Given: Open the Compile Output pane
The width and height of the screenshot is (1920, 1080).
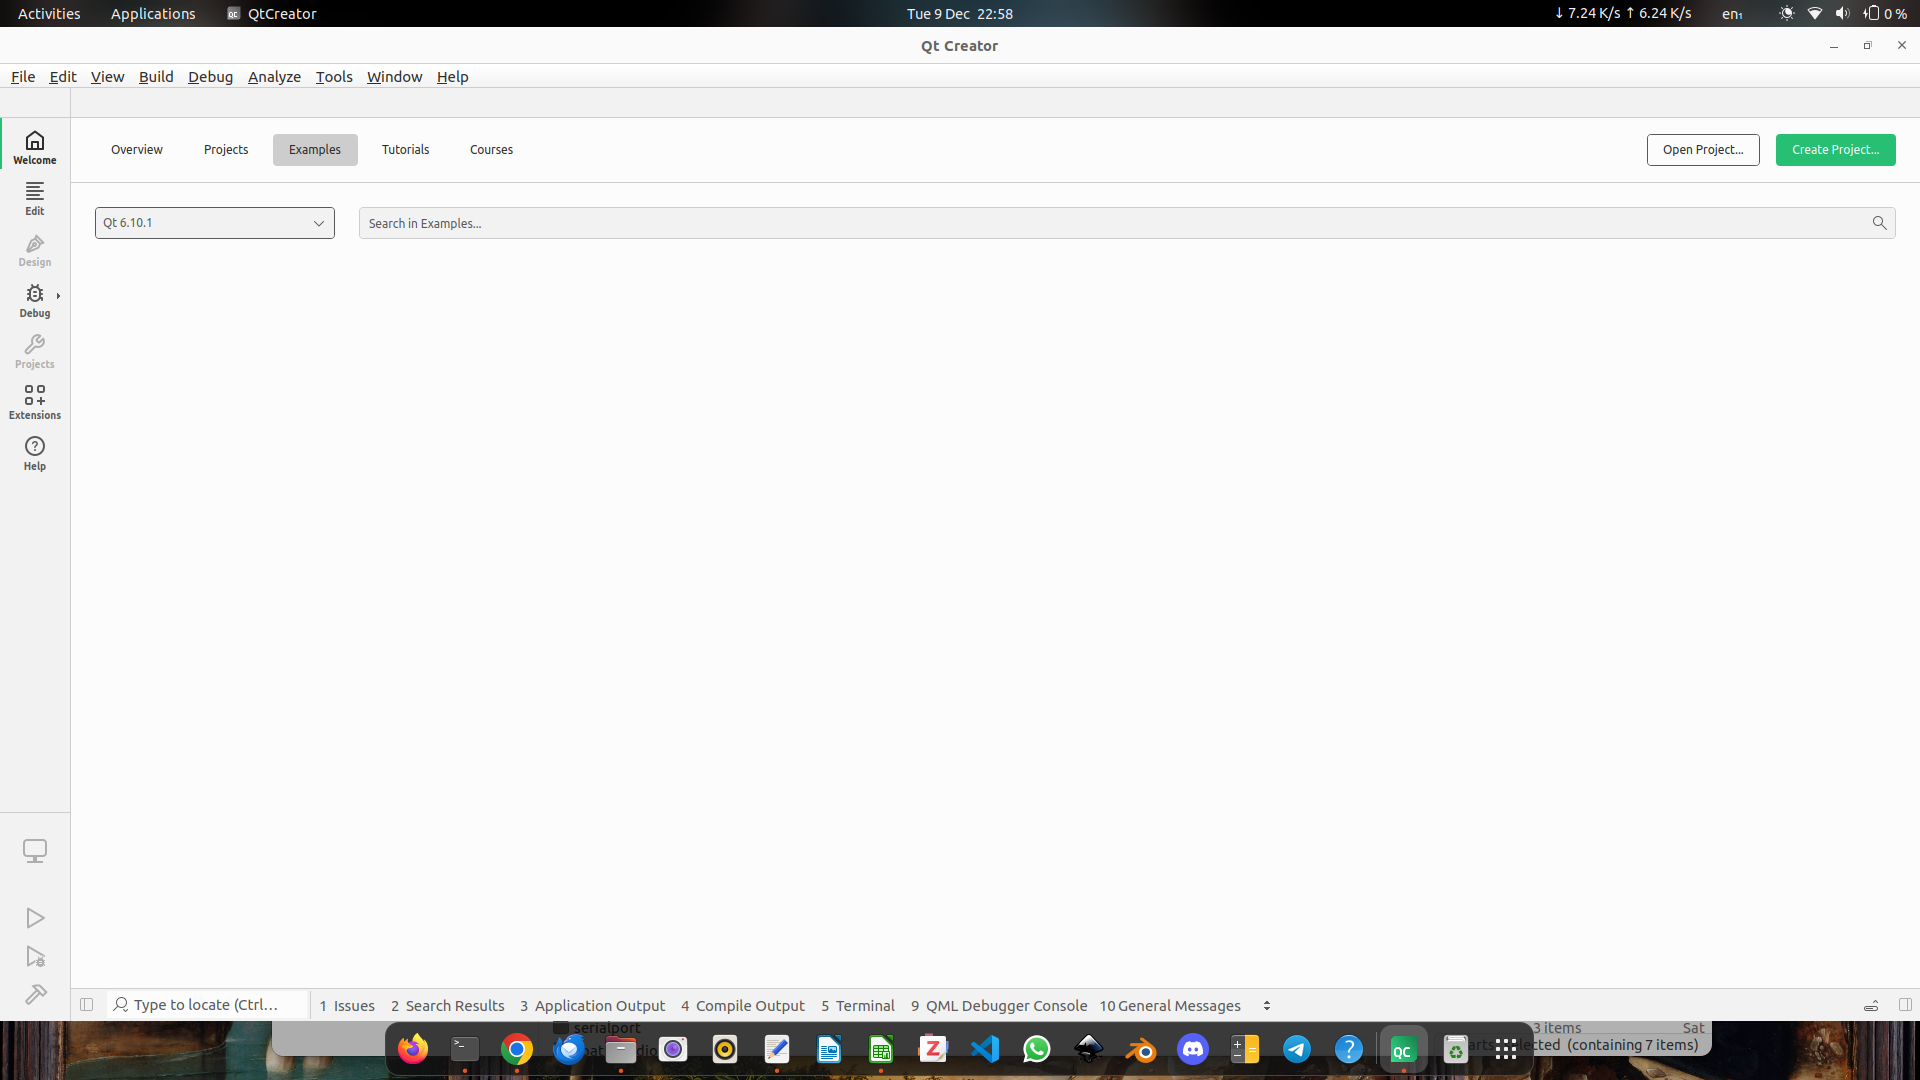Looking at the screenshot, I should [x=742, y=1006].
